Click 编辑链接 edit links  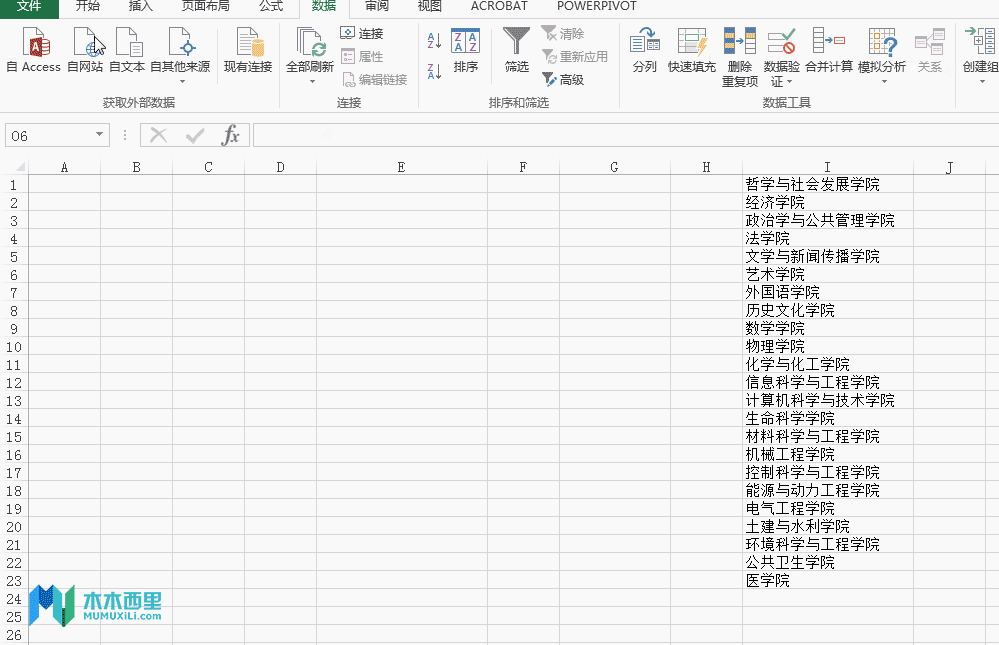tap(375, 80)
